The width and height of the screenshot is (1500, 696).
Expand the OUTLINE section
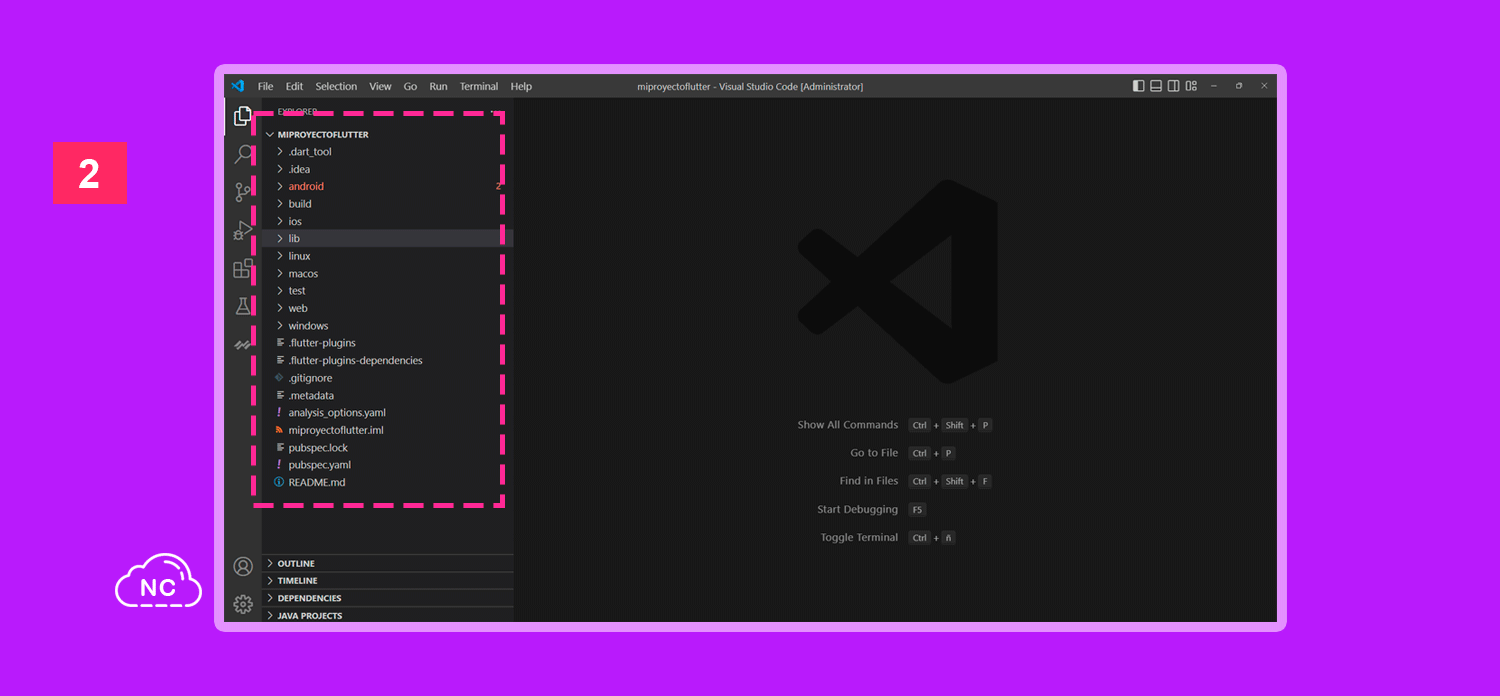point(387,564)
